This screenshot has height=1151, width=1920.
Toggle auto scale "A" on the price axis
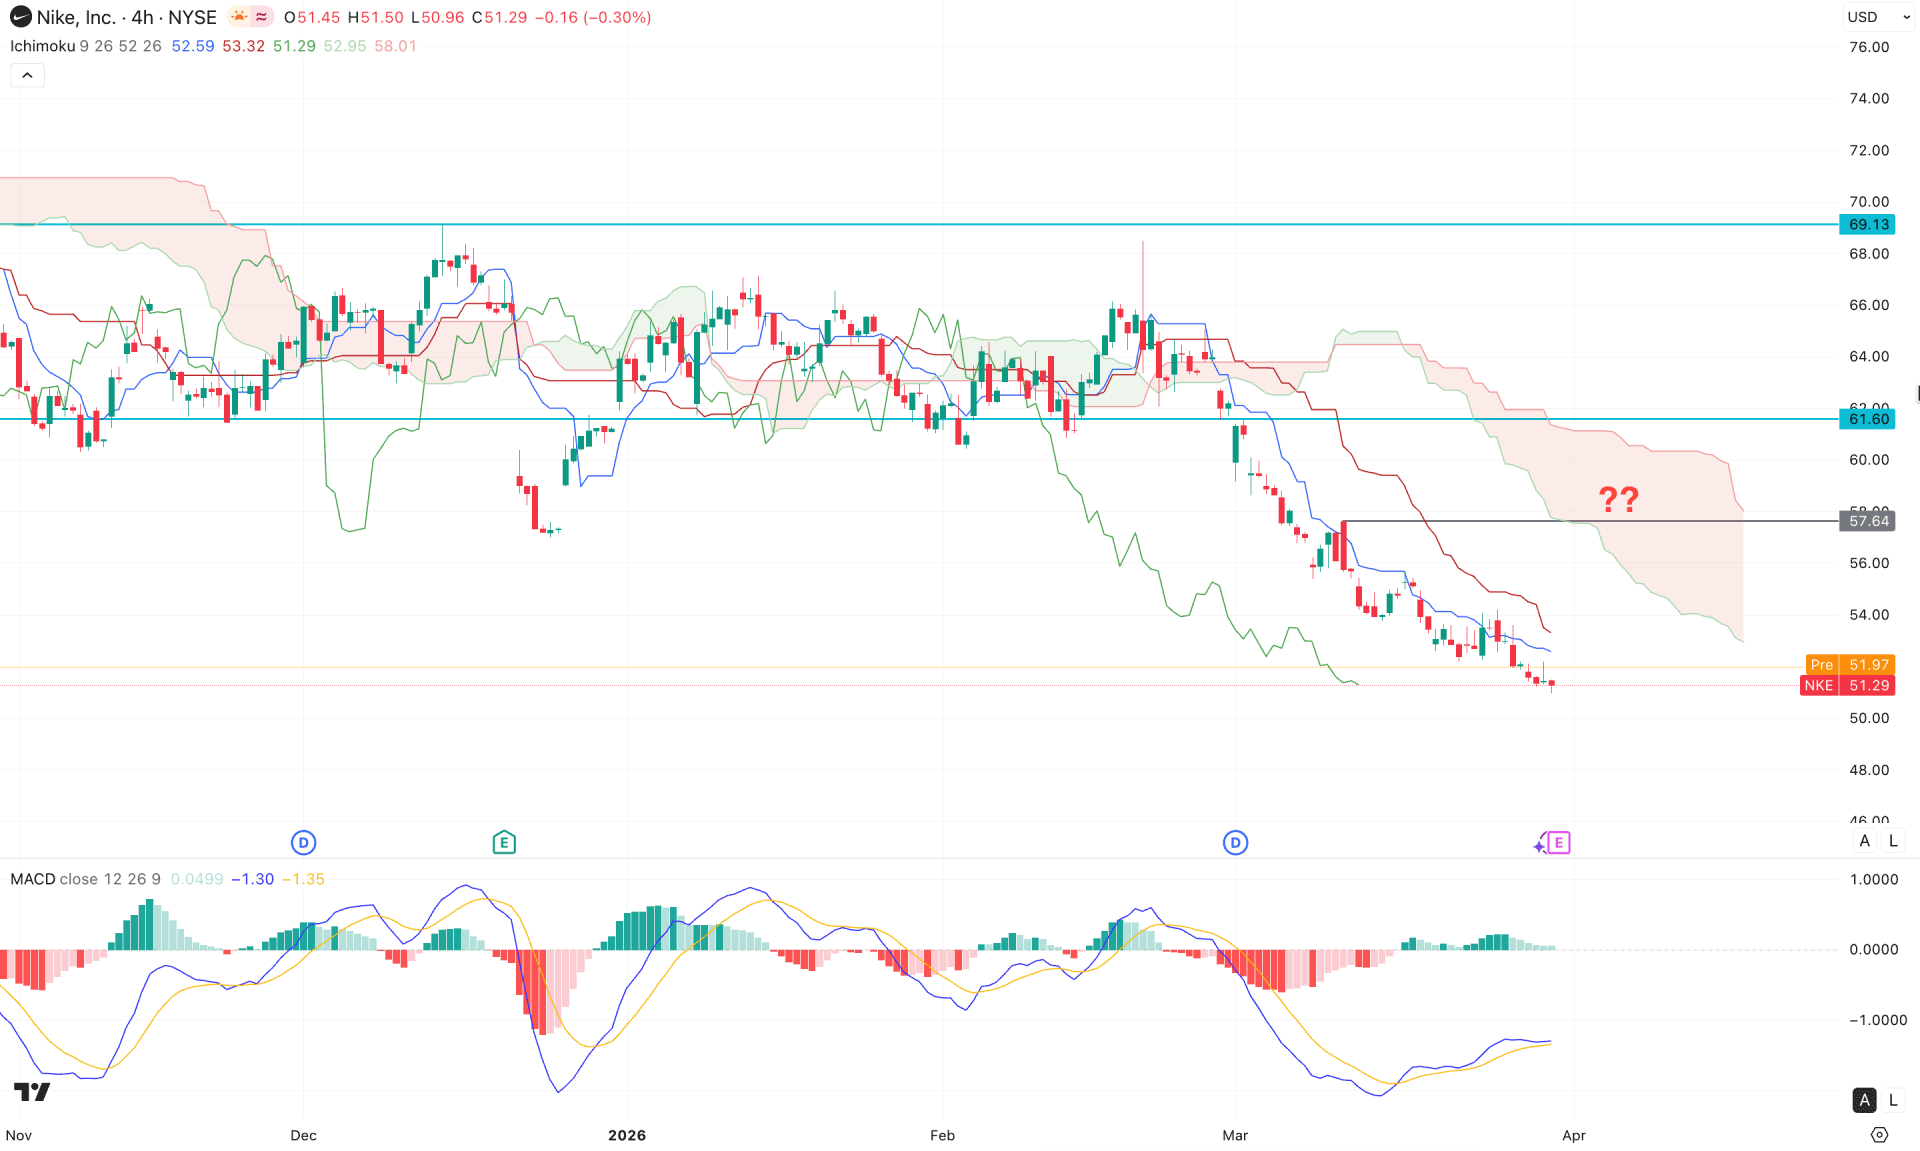[x=1864, y=841]
